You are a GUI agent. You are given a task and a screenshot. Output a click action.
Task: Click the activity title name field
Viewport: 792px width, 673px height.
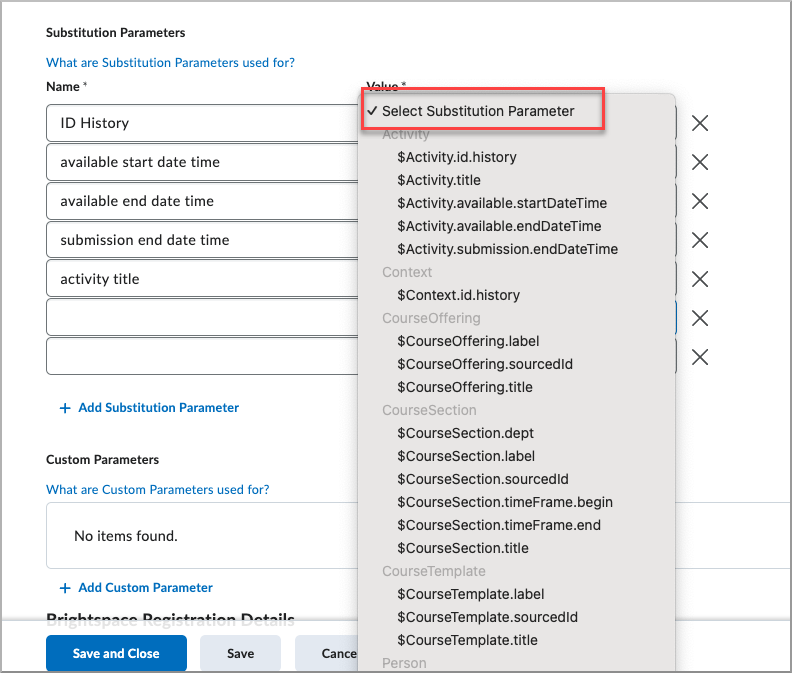coord(200,279)
